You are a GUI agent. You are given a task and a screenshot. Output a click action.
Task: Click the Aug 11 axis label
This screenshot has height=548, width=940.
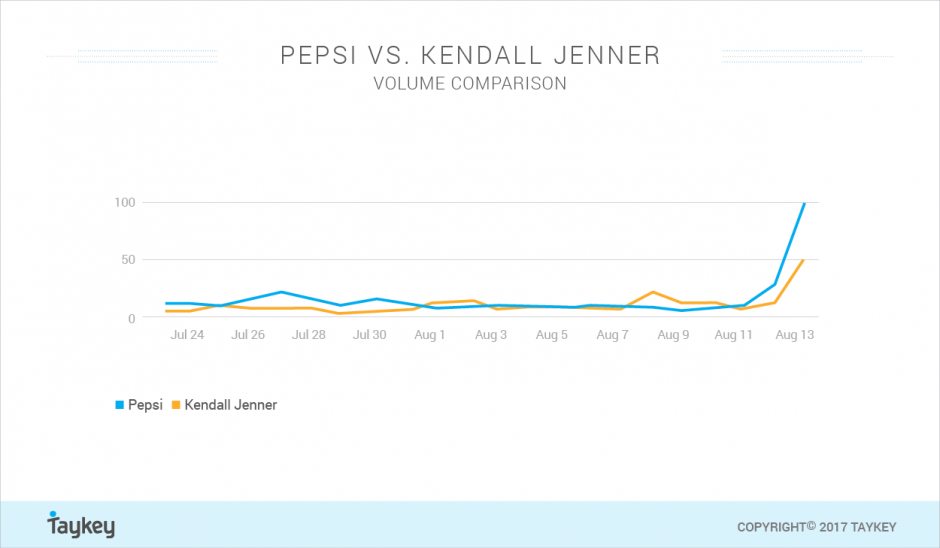(733, 335)
